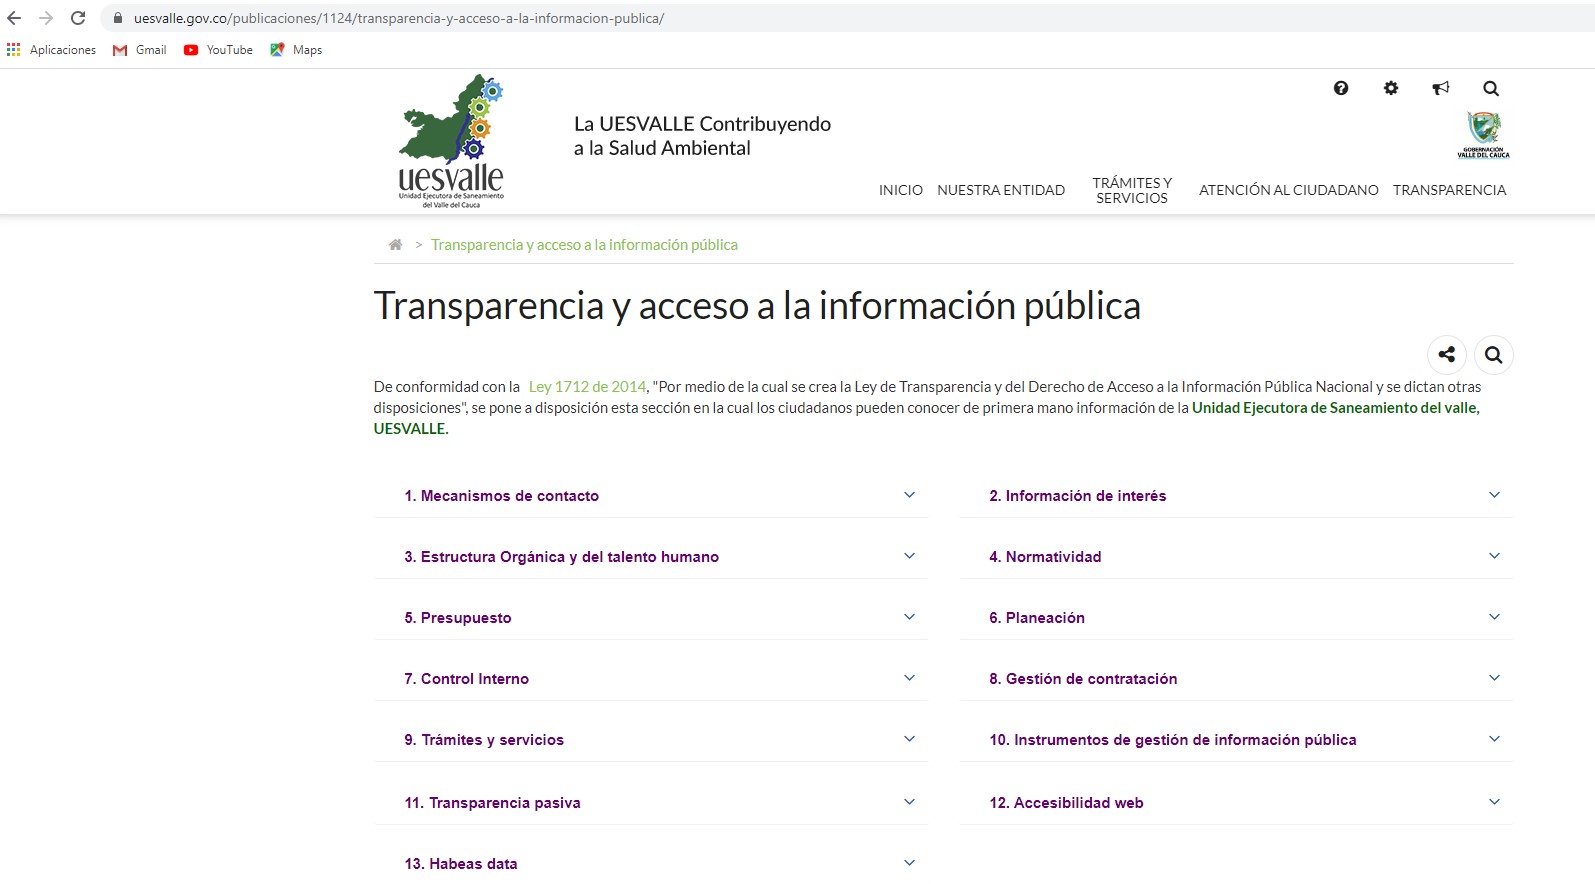Open the NUESTRA ENTIDAD menu
Screen dimensions: 1595x884
(1001, 190)
